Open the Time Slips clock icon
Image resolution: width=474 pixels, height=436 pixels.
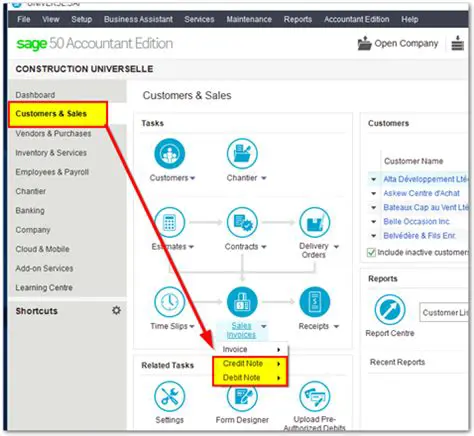pyautogui.click(x=169, y=302)
